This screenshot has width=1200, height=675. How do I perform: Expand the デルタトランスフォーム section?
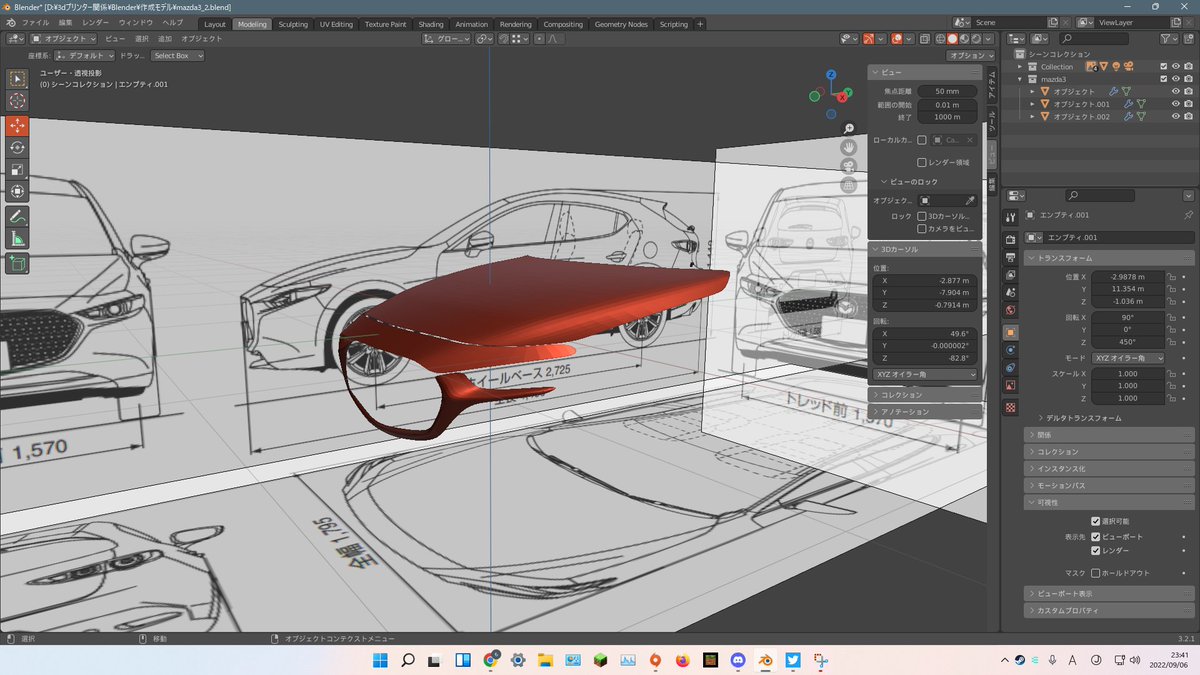1085,417
